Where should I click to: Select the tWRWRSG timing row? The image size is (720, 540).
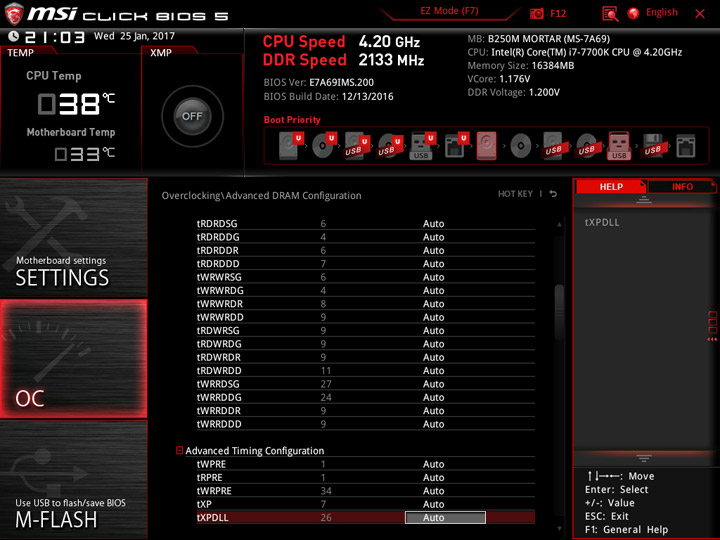(x=366, y=277)
